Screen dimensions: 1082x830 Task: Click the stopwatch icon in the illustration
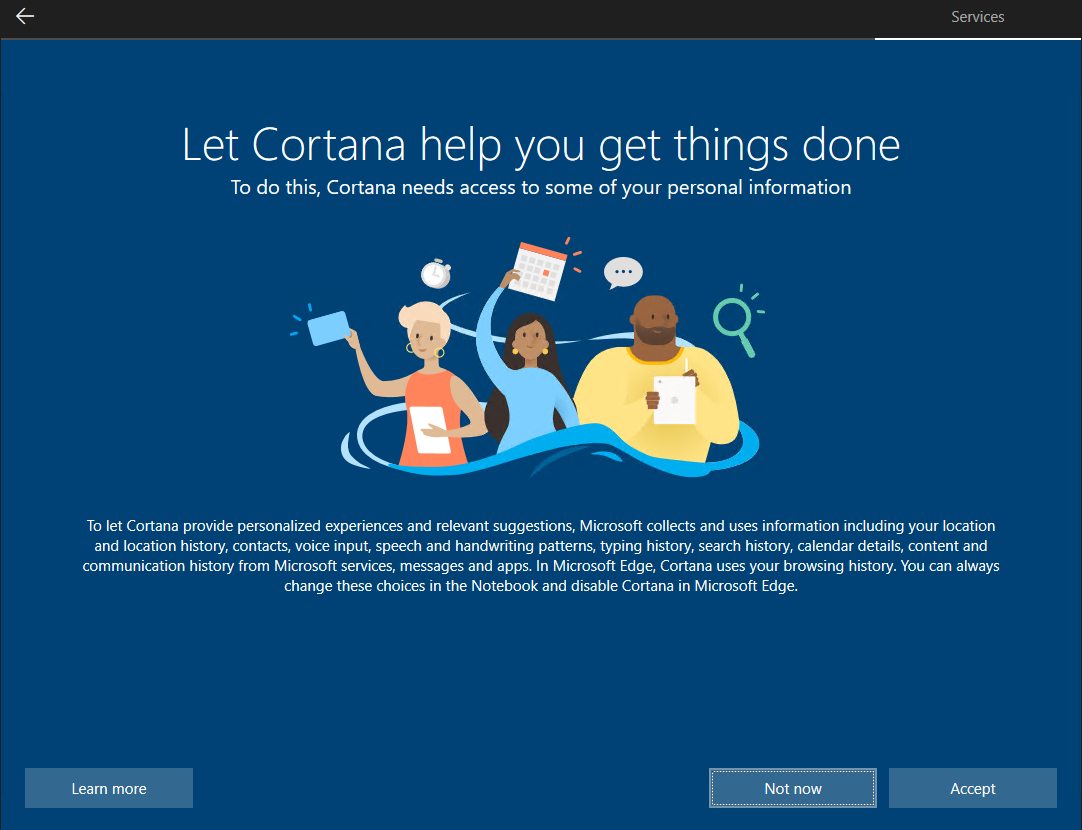click(x=435, y=272)
